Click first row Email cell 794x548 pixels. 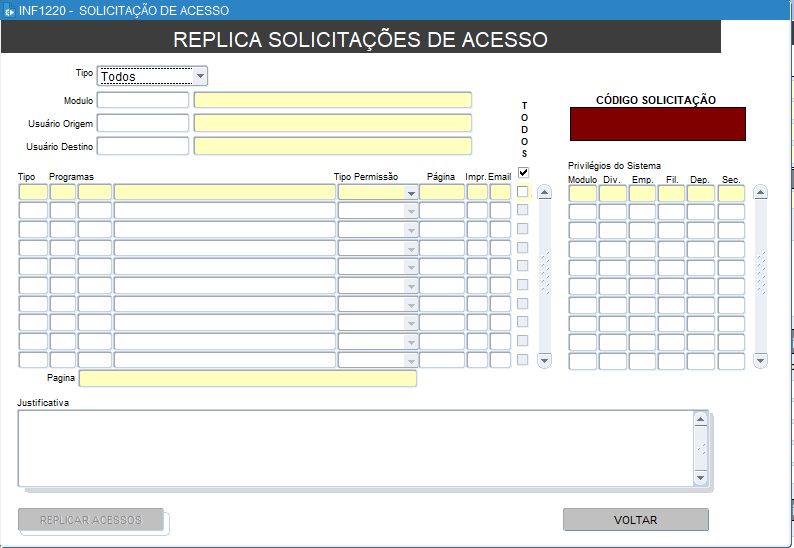coord(500,192)
